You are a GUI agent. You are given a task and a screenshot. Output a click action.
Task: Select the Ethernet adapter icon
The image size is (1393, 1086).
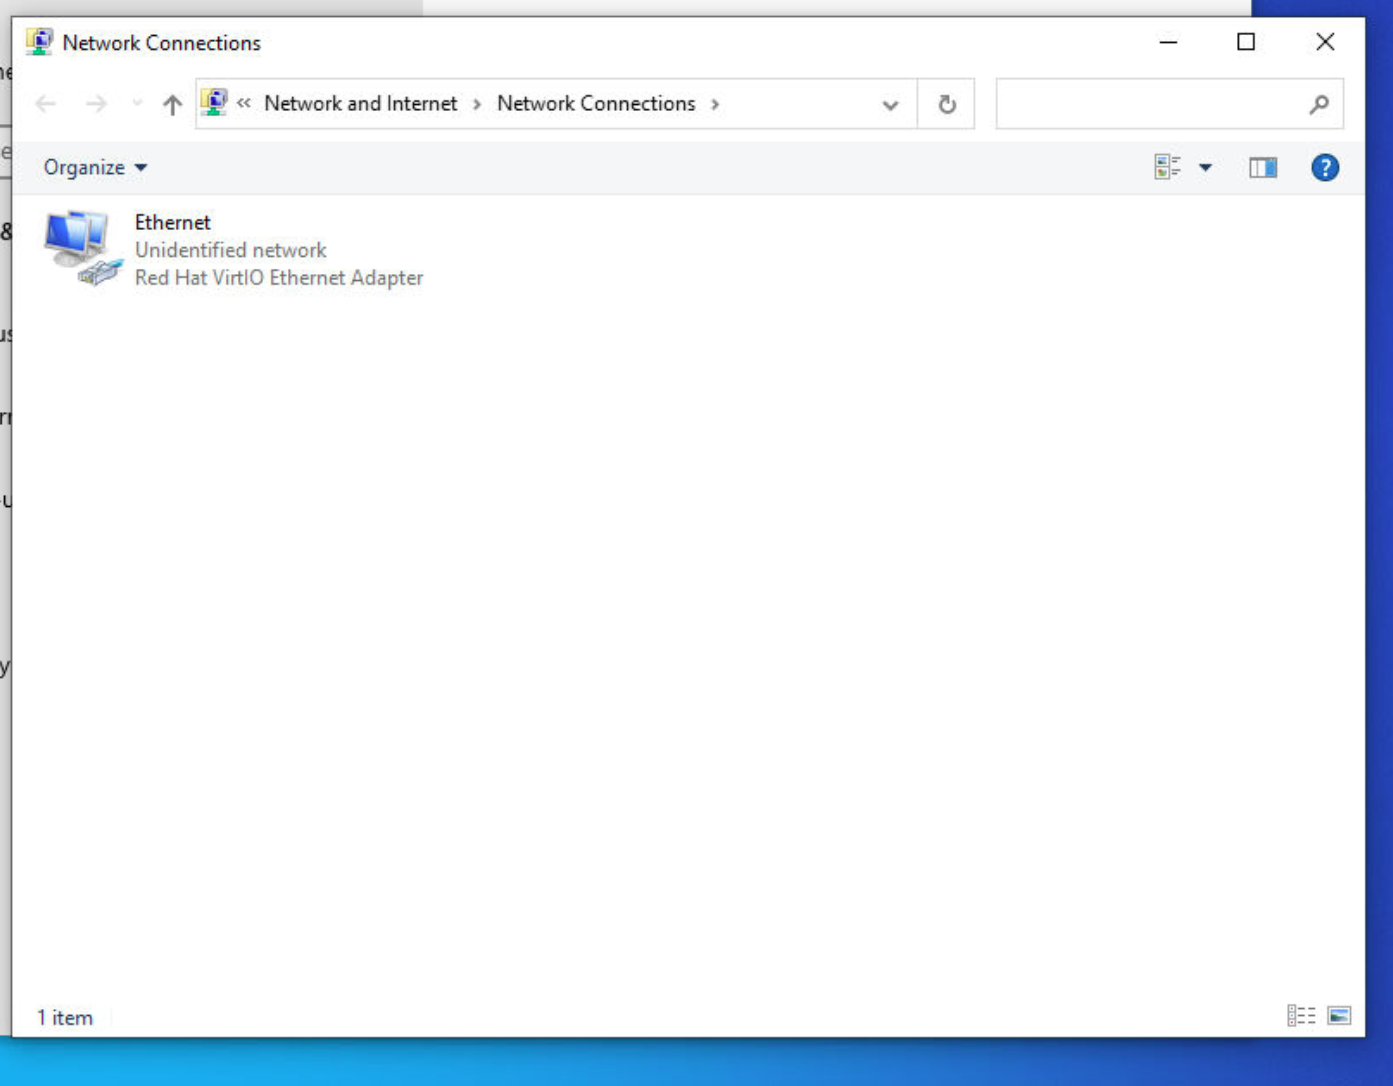click(x=82, y=249)
